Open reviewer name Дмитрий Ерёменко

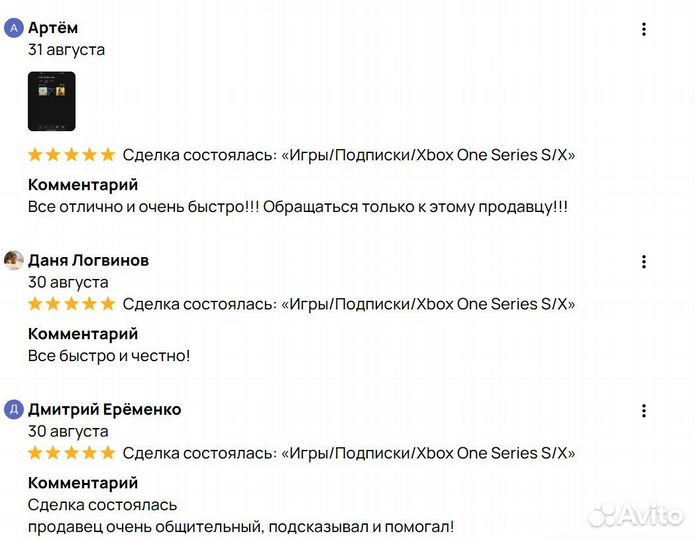coord(104,409)
